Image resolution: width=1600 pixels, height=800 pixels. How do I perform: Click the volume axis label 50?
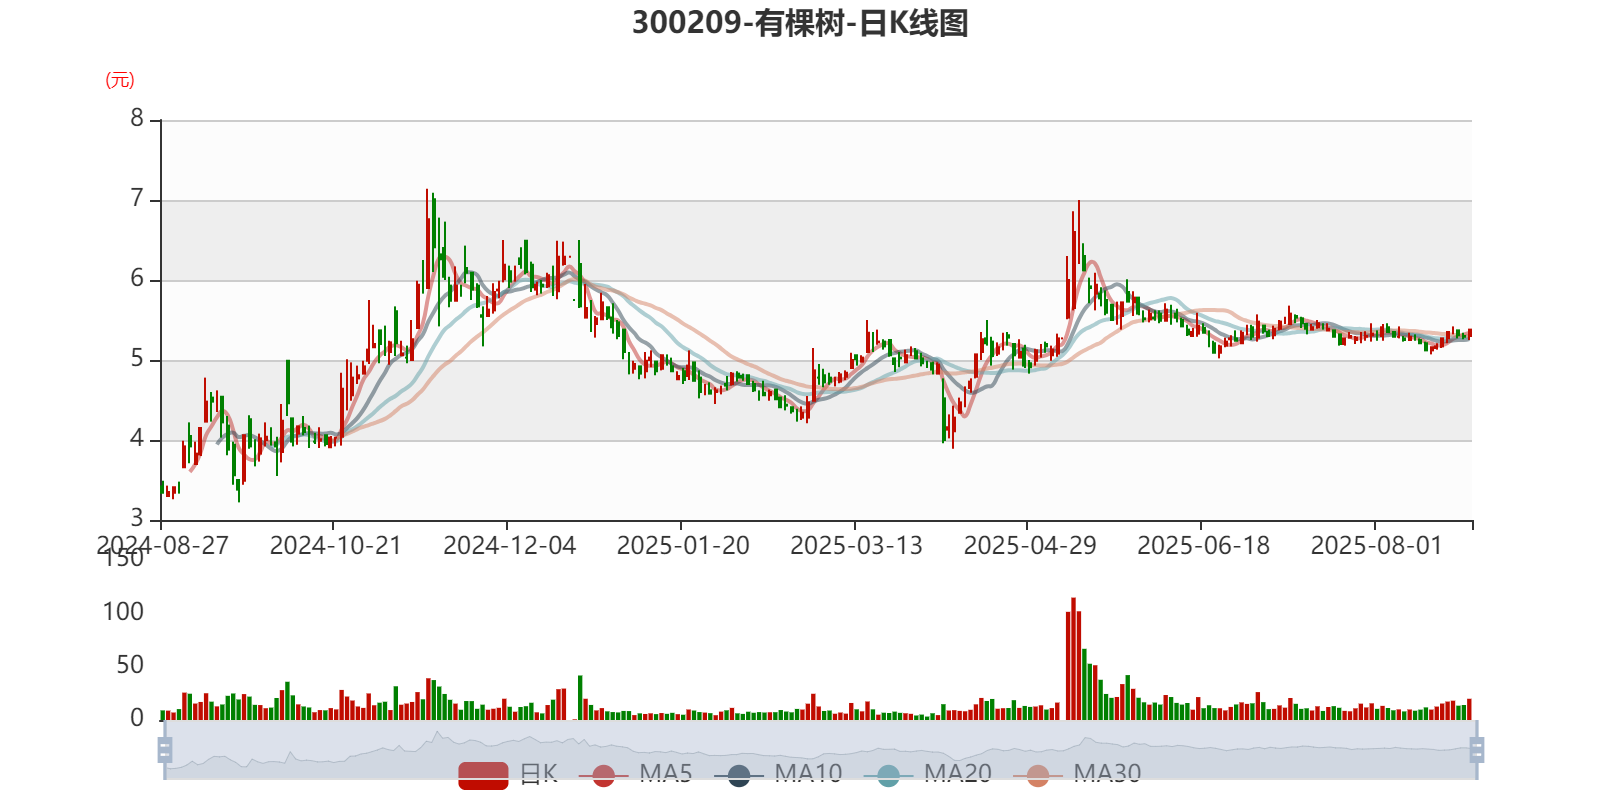pyautogui.click(x=130, y=665)
